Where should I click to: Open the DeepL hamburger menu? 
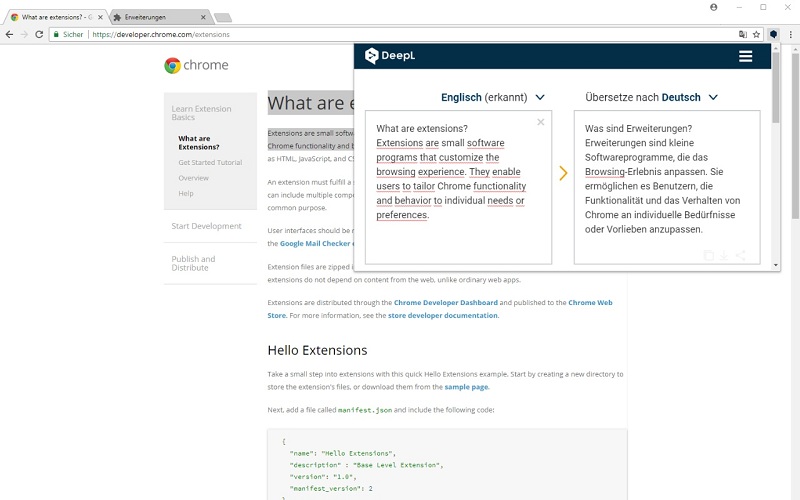[745, 56]
